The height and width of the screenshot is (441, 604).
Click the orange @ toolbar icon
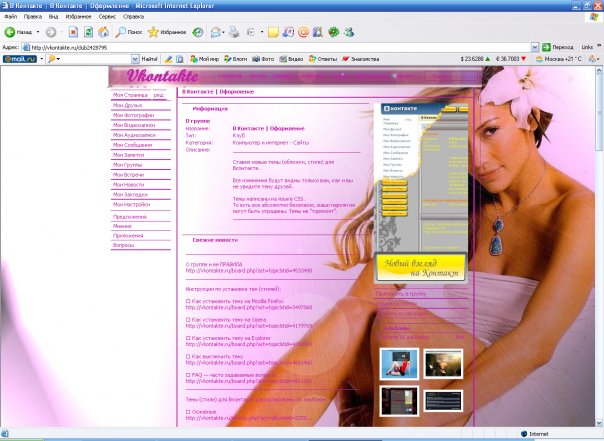tap(303, 32)
